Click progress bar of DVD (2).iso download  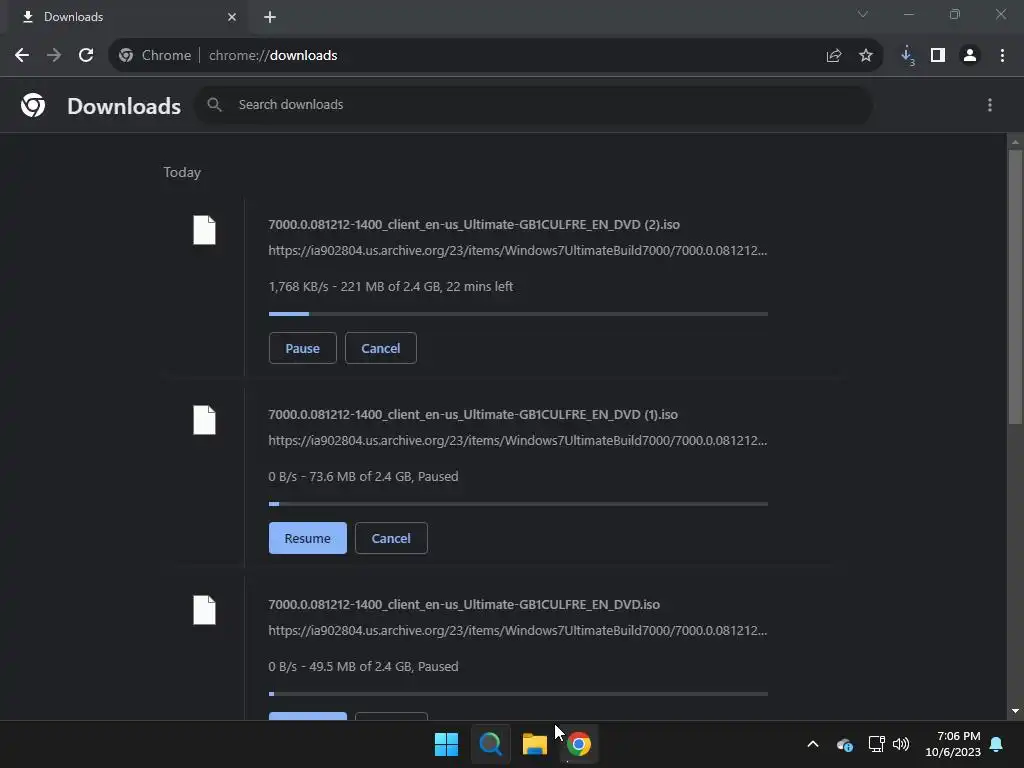518,314
